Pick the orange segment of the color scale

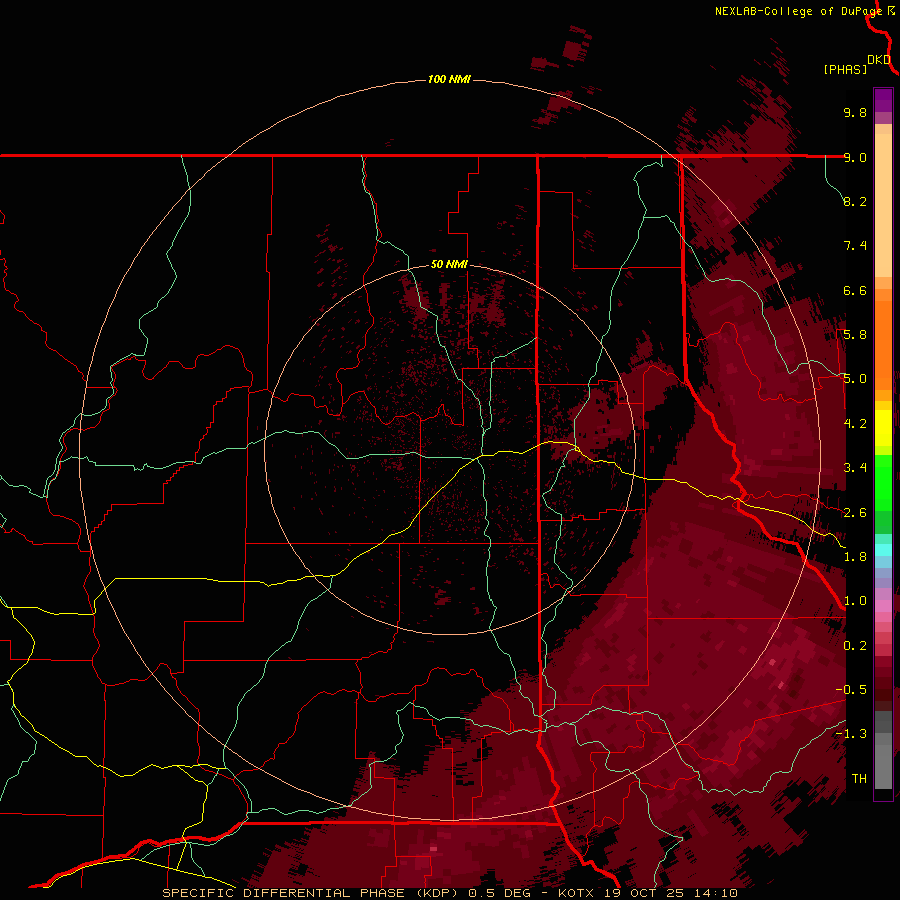[x=883, y=344]
